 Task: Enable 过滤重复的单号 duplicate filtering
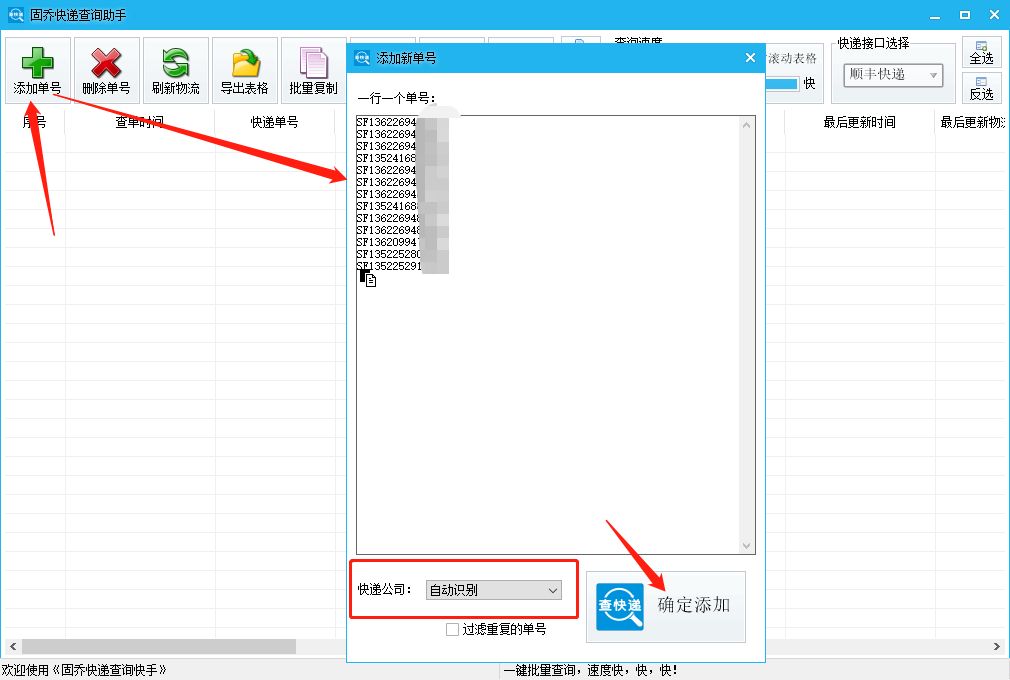(452, 629)
